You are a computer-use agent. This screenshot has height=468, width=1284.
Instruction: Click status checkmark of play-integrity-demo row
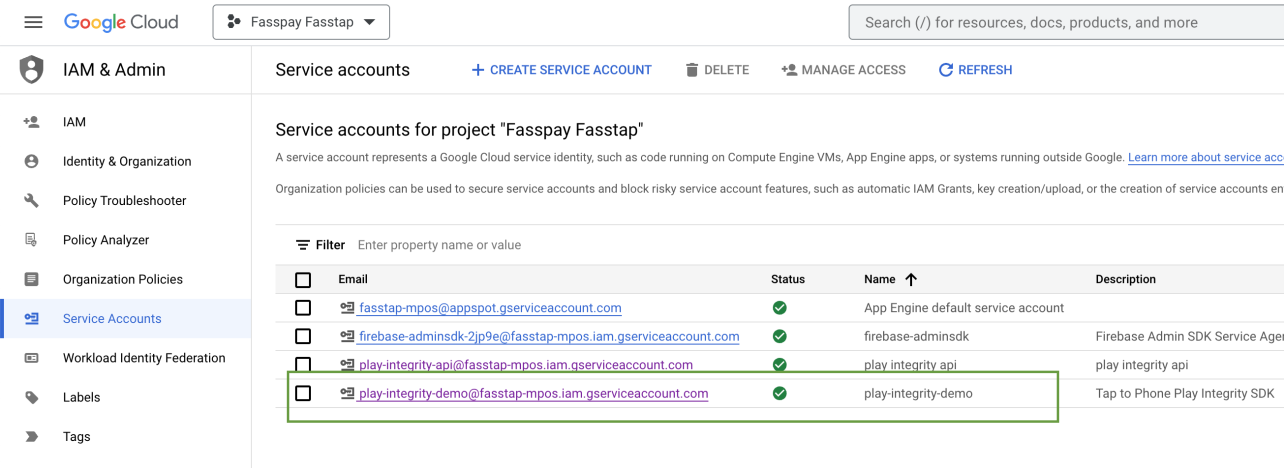[x=780, y=394]
